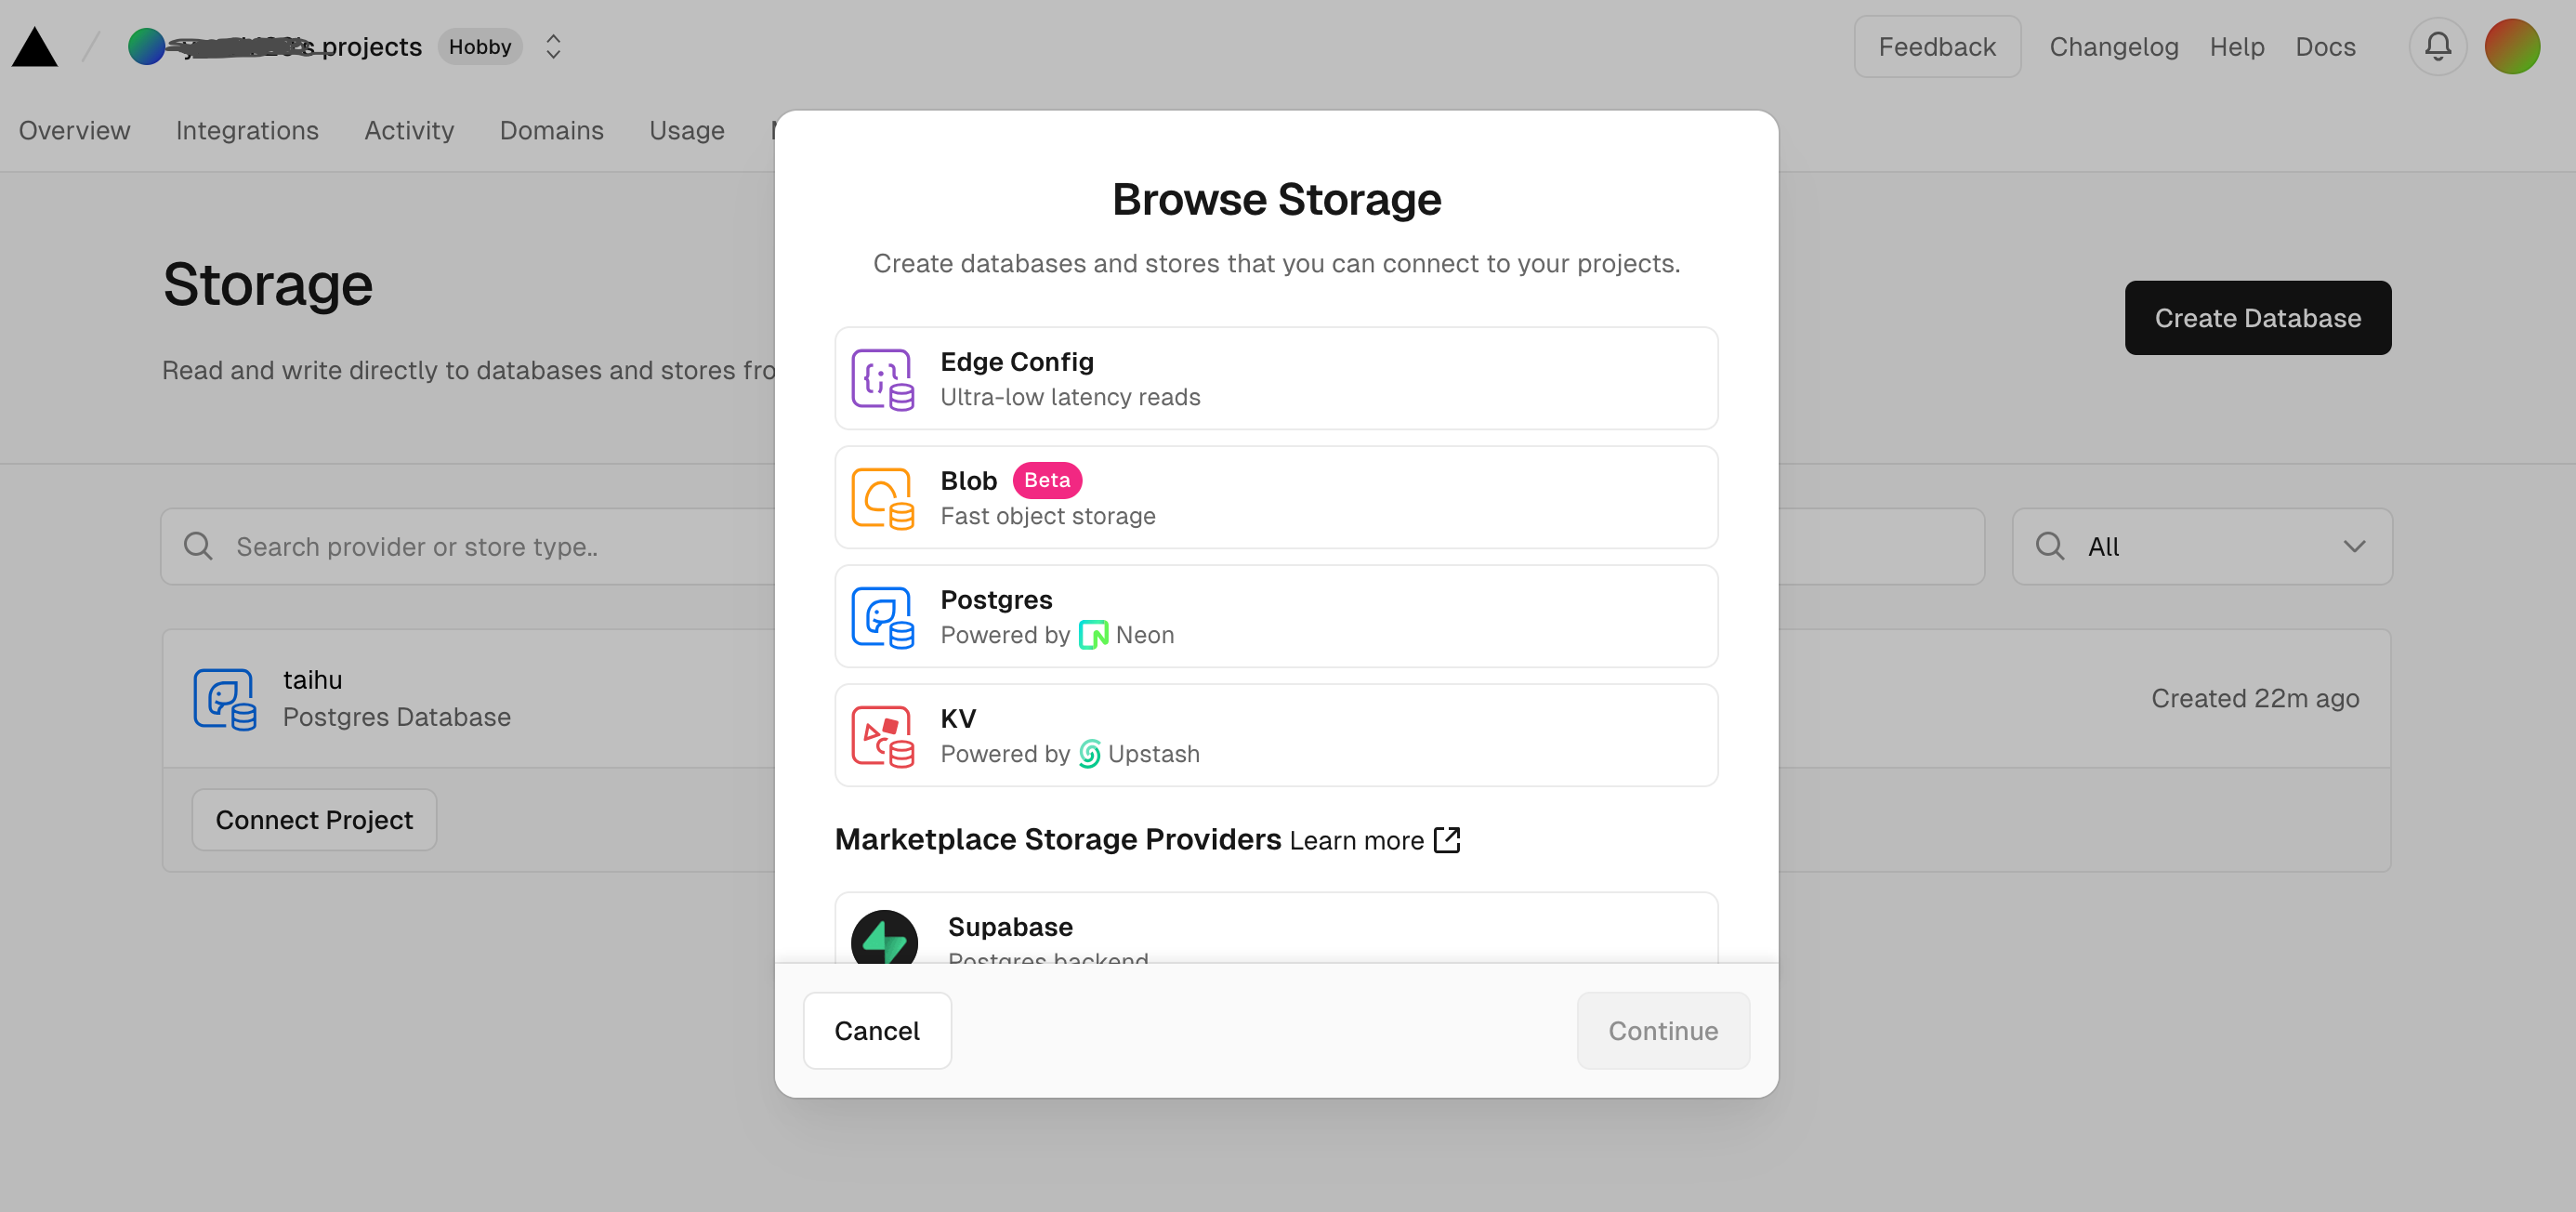Switch to the Integrations tab
This screenshot has width=2576, height=1212.
click(x=247, y=131)
